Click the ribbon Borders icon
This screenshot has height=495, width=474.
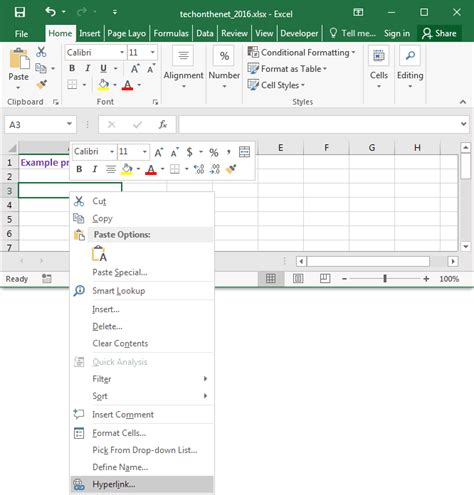[x=72, y=85]
